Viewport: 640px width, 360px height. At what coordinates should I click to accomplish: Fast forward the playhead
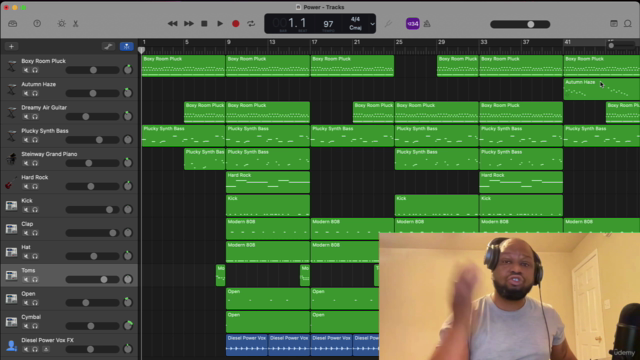(x=189, y=24)
